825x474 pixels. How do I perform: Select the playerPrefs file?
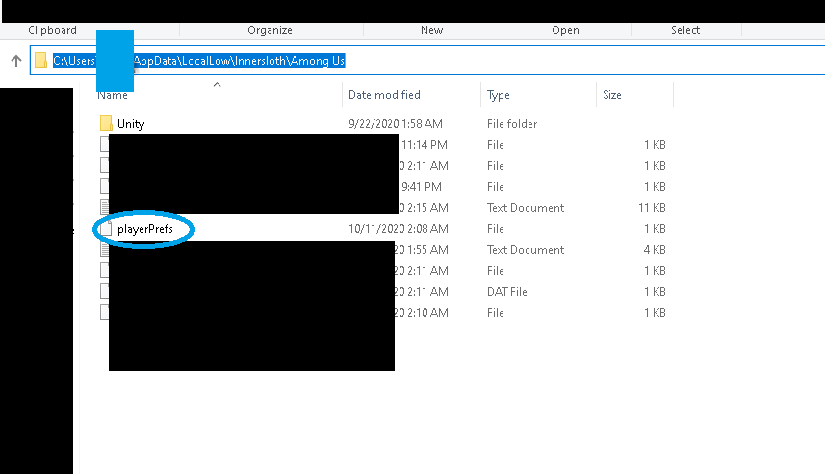(145, 229)
